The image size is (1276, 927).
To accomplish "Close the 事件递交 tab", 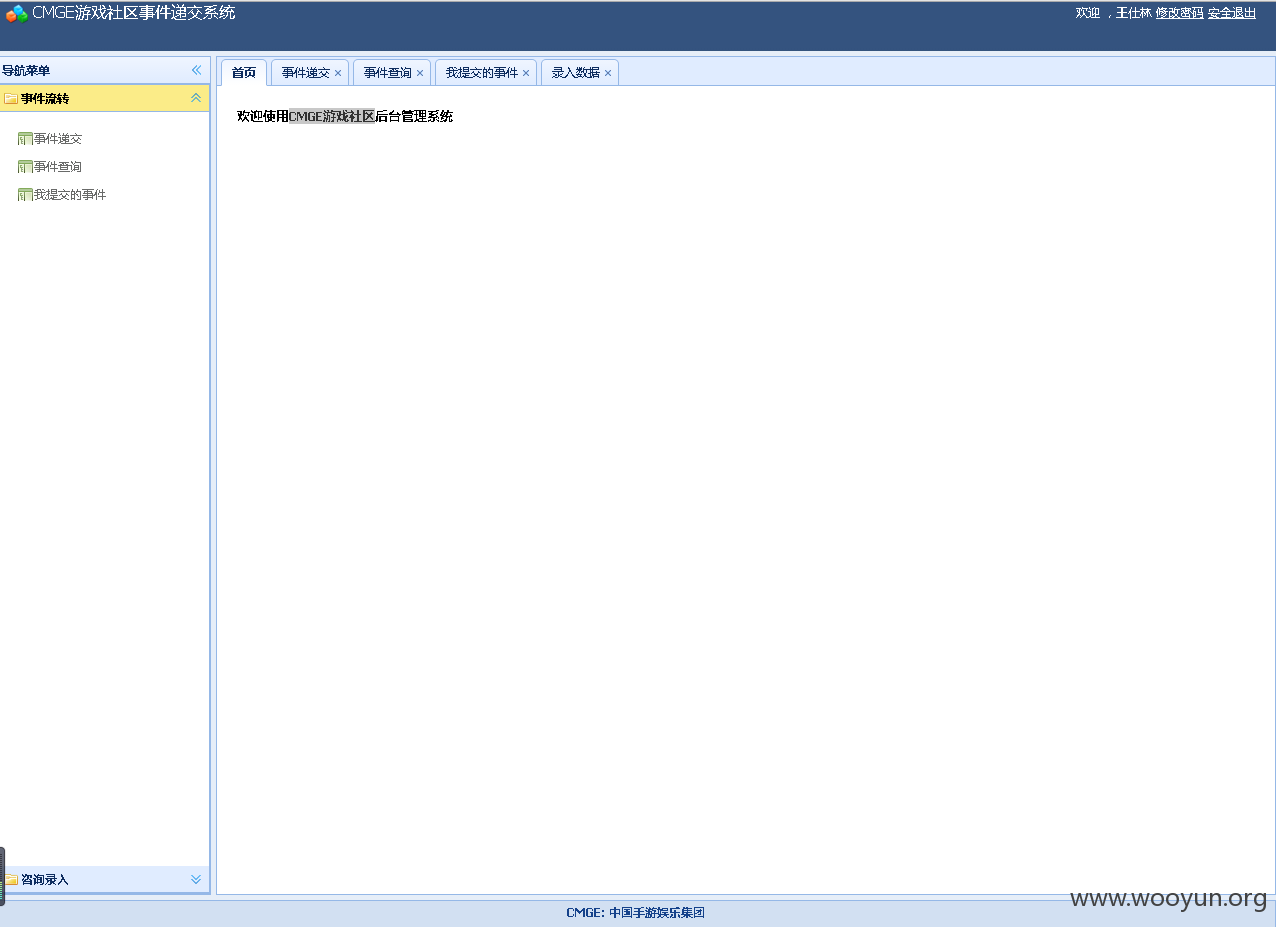I will point(338,73).
